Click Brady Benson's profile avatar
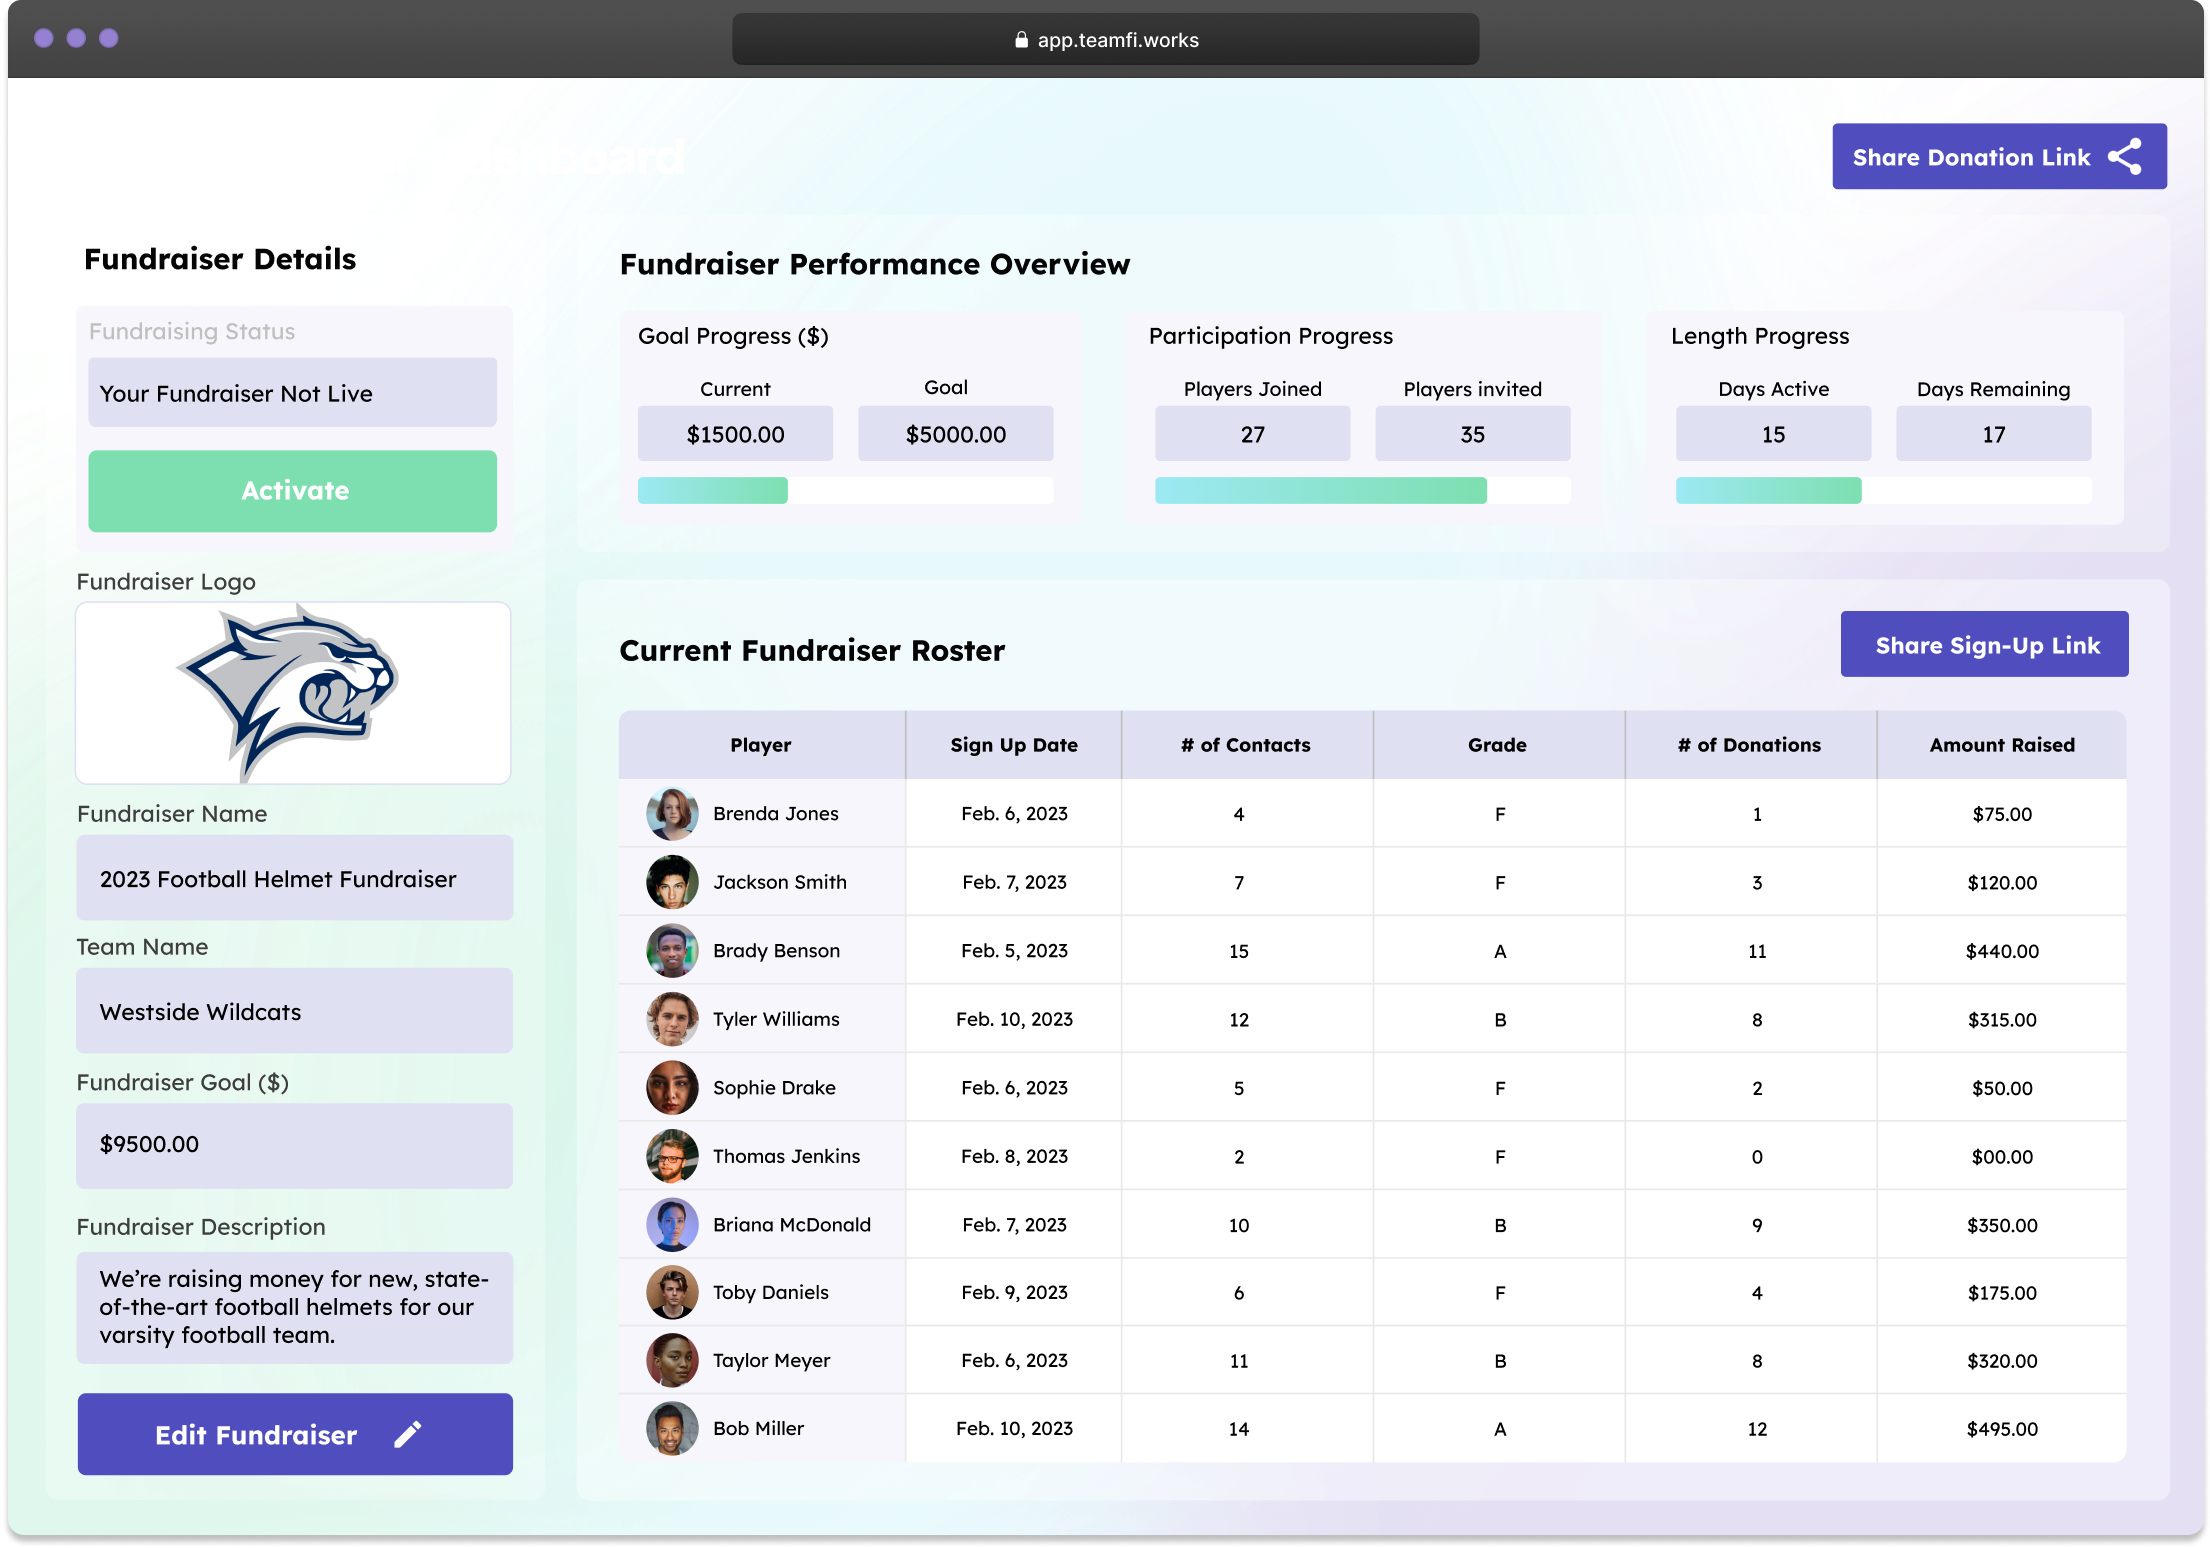The width and height of the screenshot is (2210, 1548). (x=673, y=950)
